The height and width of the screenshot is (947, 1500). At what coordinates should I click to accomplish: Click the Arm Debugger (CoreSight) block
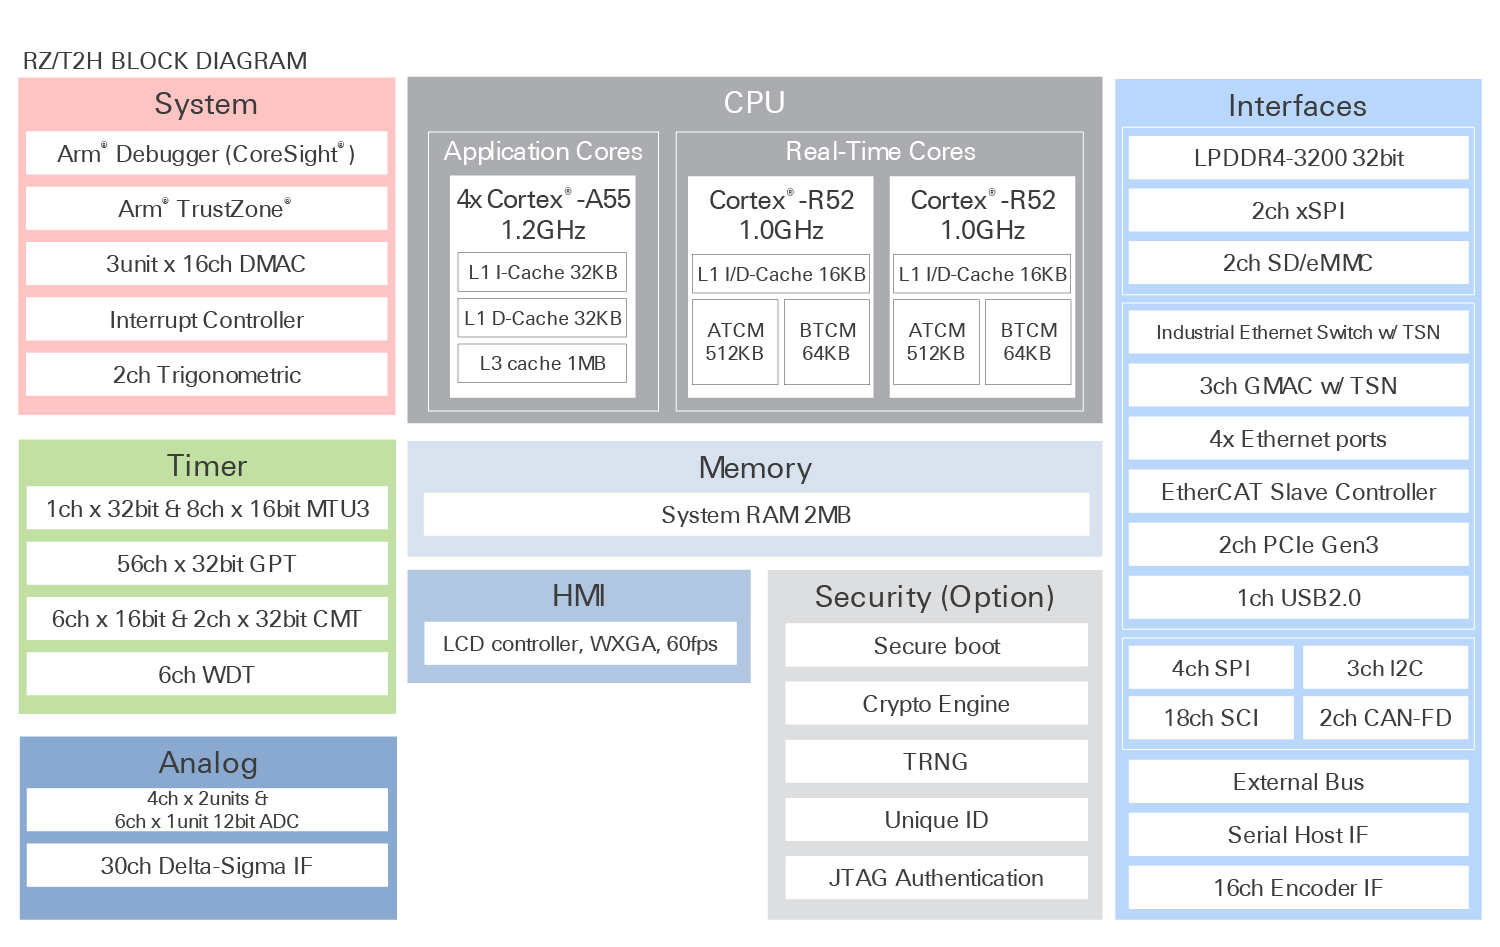click(206, 154)
